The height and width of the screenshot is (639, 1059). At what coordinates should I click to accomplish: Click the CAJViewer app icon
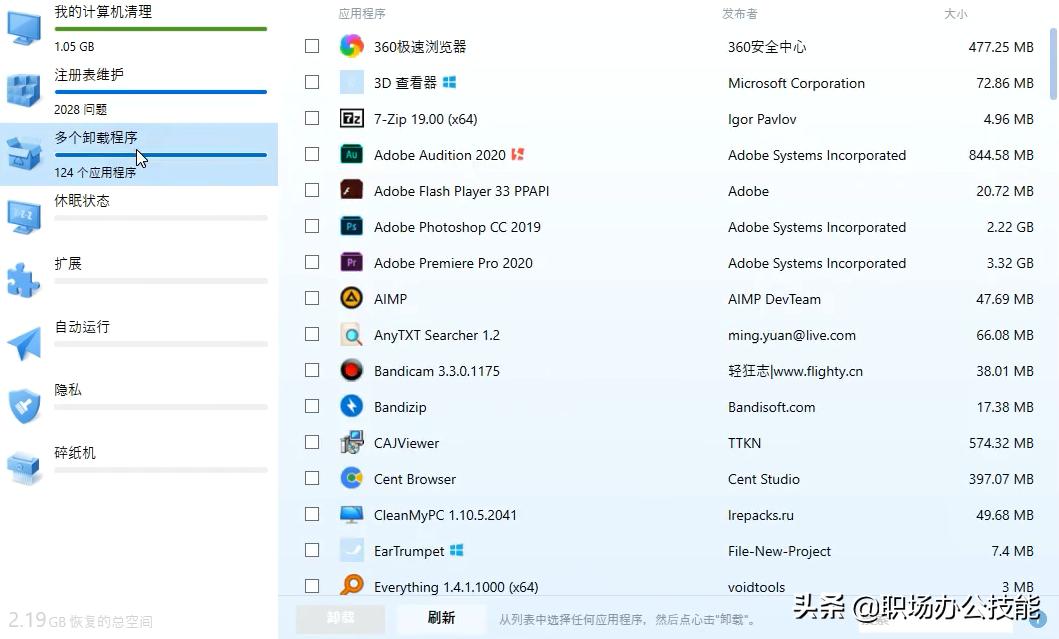[351, 442]
